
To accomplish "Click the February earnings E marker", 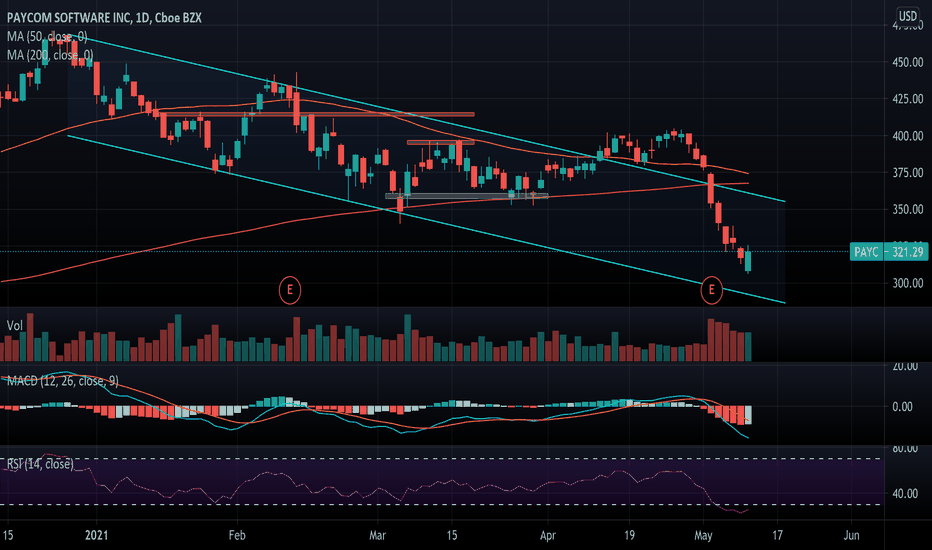I will [x=289, y=290].
